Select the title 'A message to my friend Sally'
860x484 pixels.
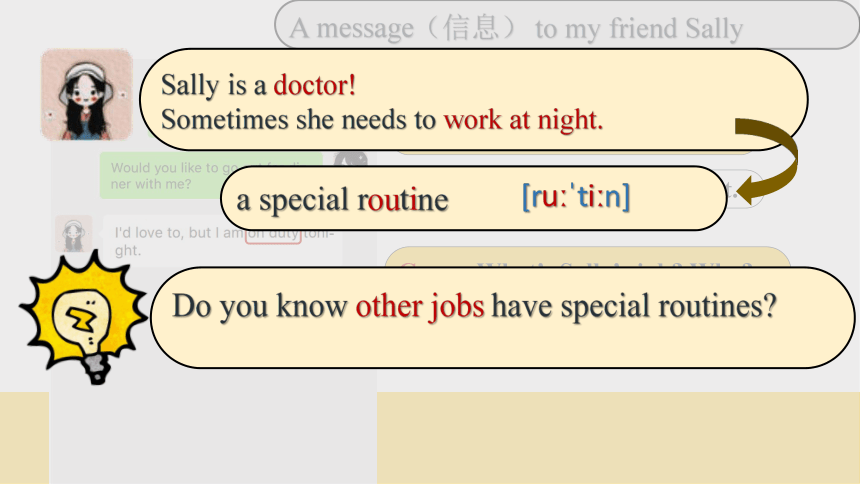[x=516, y=29]
